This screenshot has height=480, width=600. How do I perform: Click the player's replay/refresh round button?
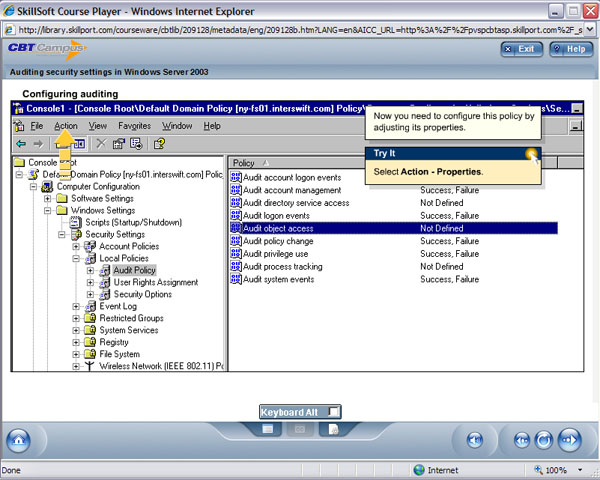point(544,439)
